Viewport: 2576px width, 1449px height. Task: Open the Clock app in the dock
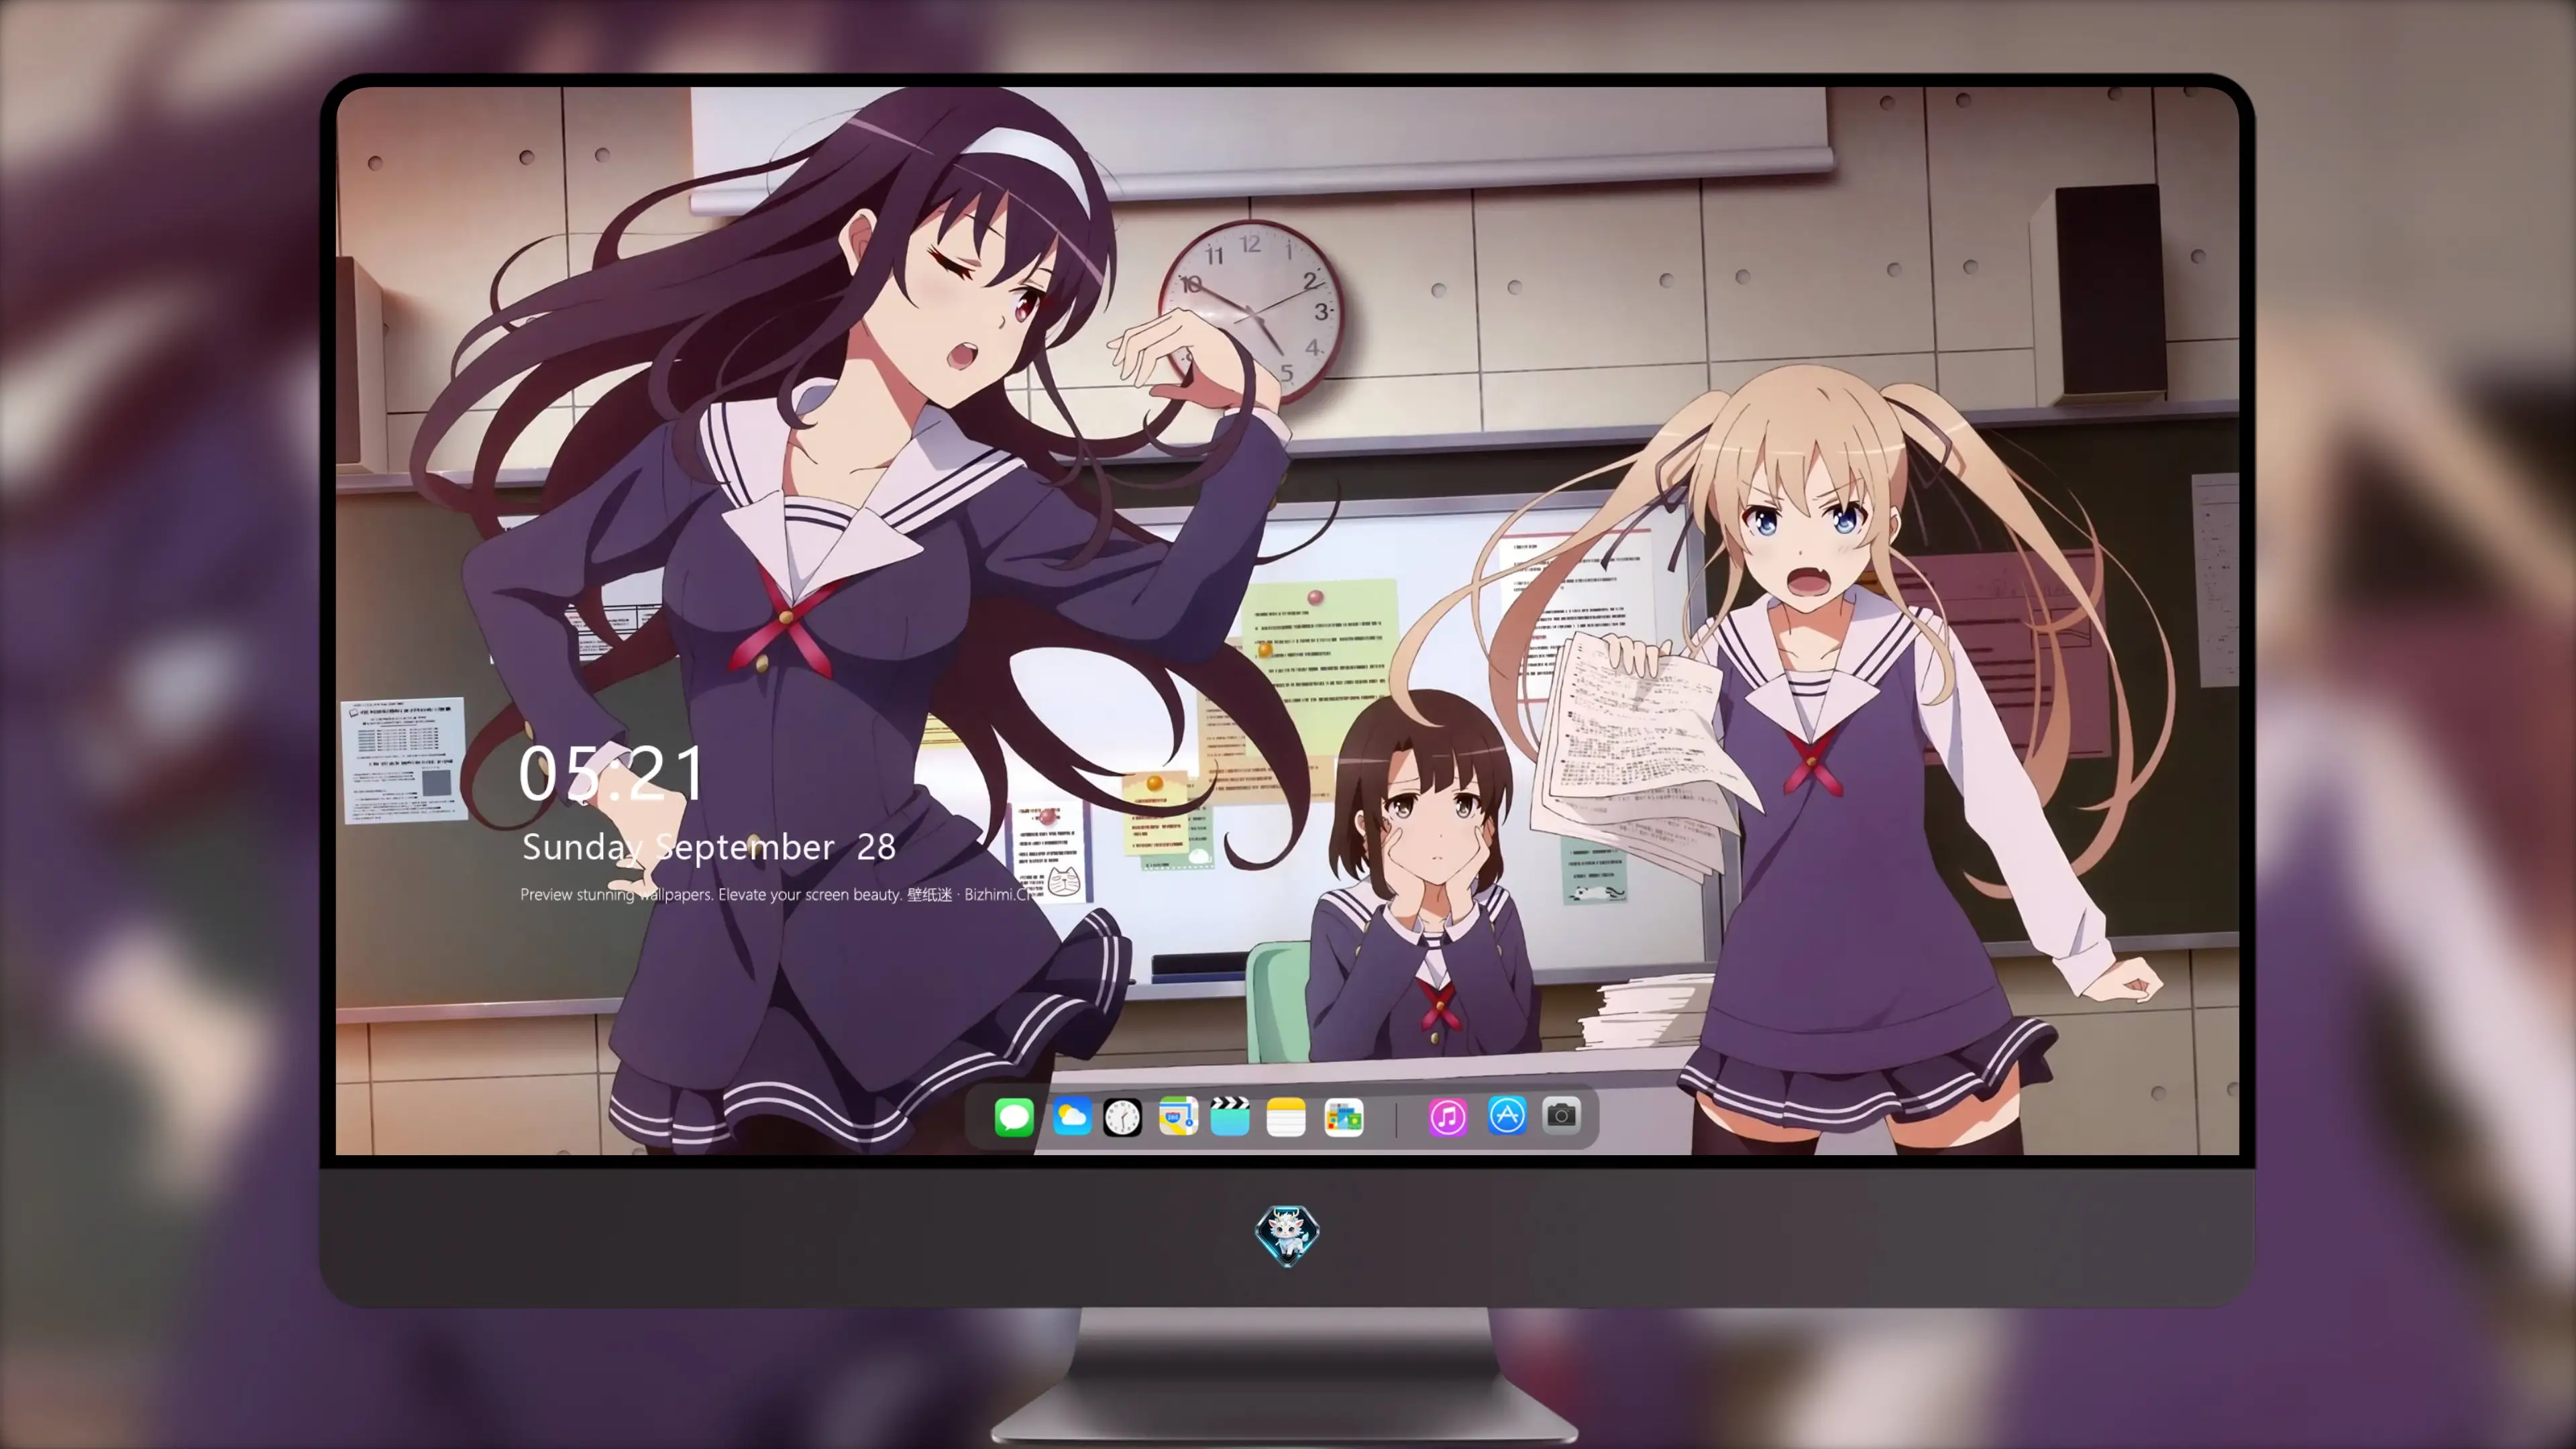(x=1122, y=1117)
